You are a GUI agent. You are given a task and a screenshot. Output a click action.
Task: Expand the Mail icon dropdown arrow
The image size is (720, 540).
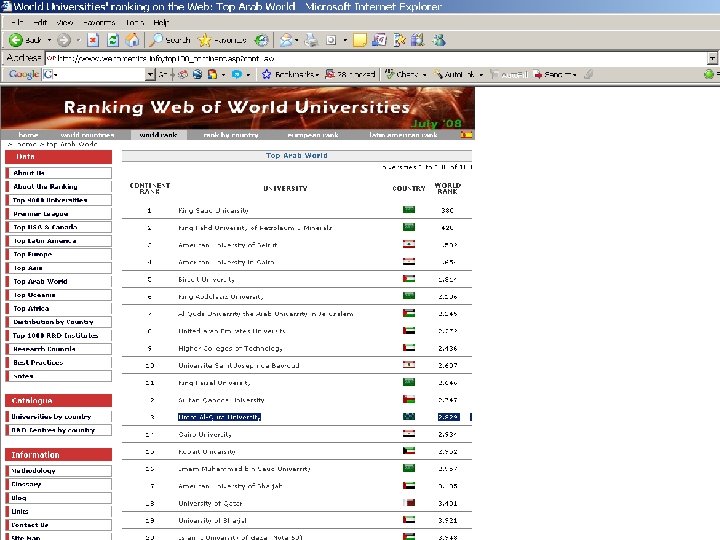coord(297,40)
